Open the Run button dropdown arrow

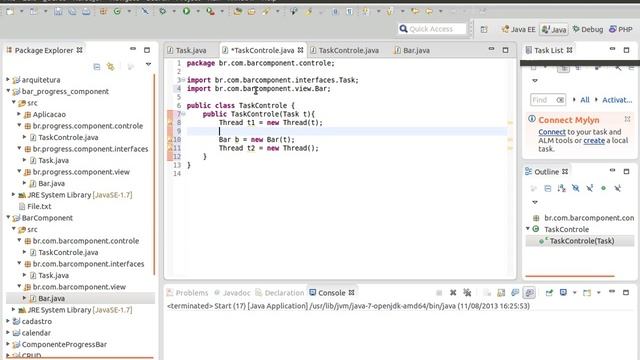point(198,11)
